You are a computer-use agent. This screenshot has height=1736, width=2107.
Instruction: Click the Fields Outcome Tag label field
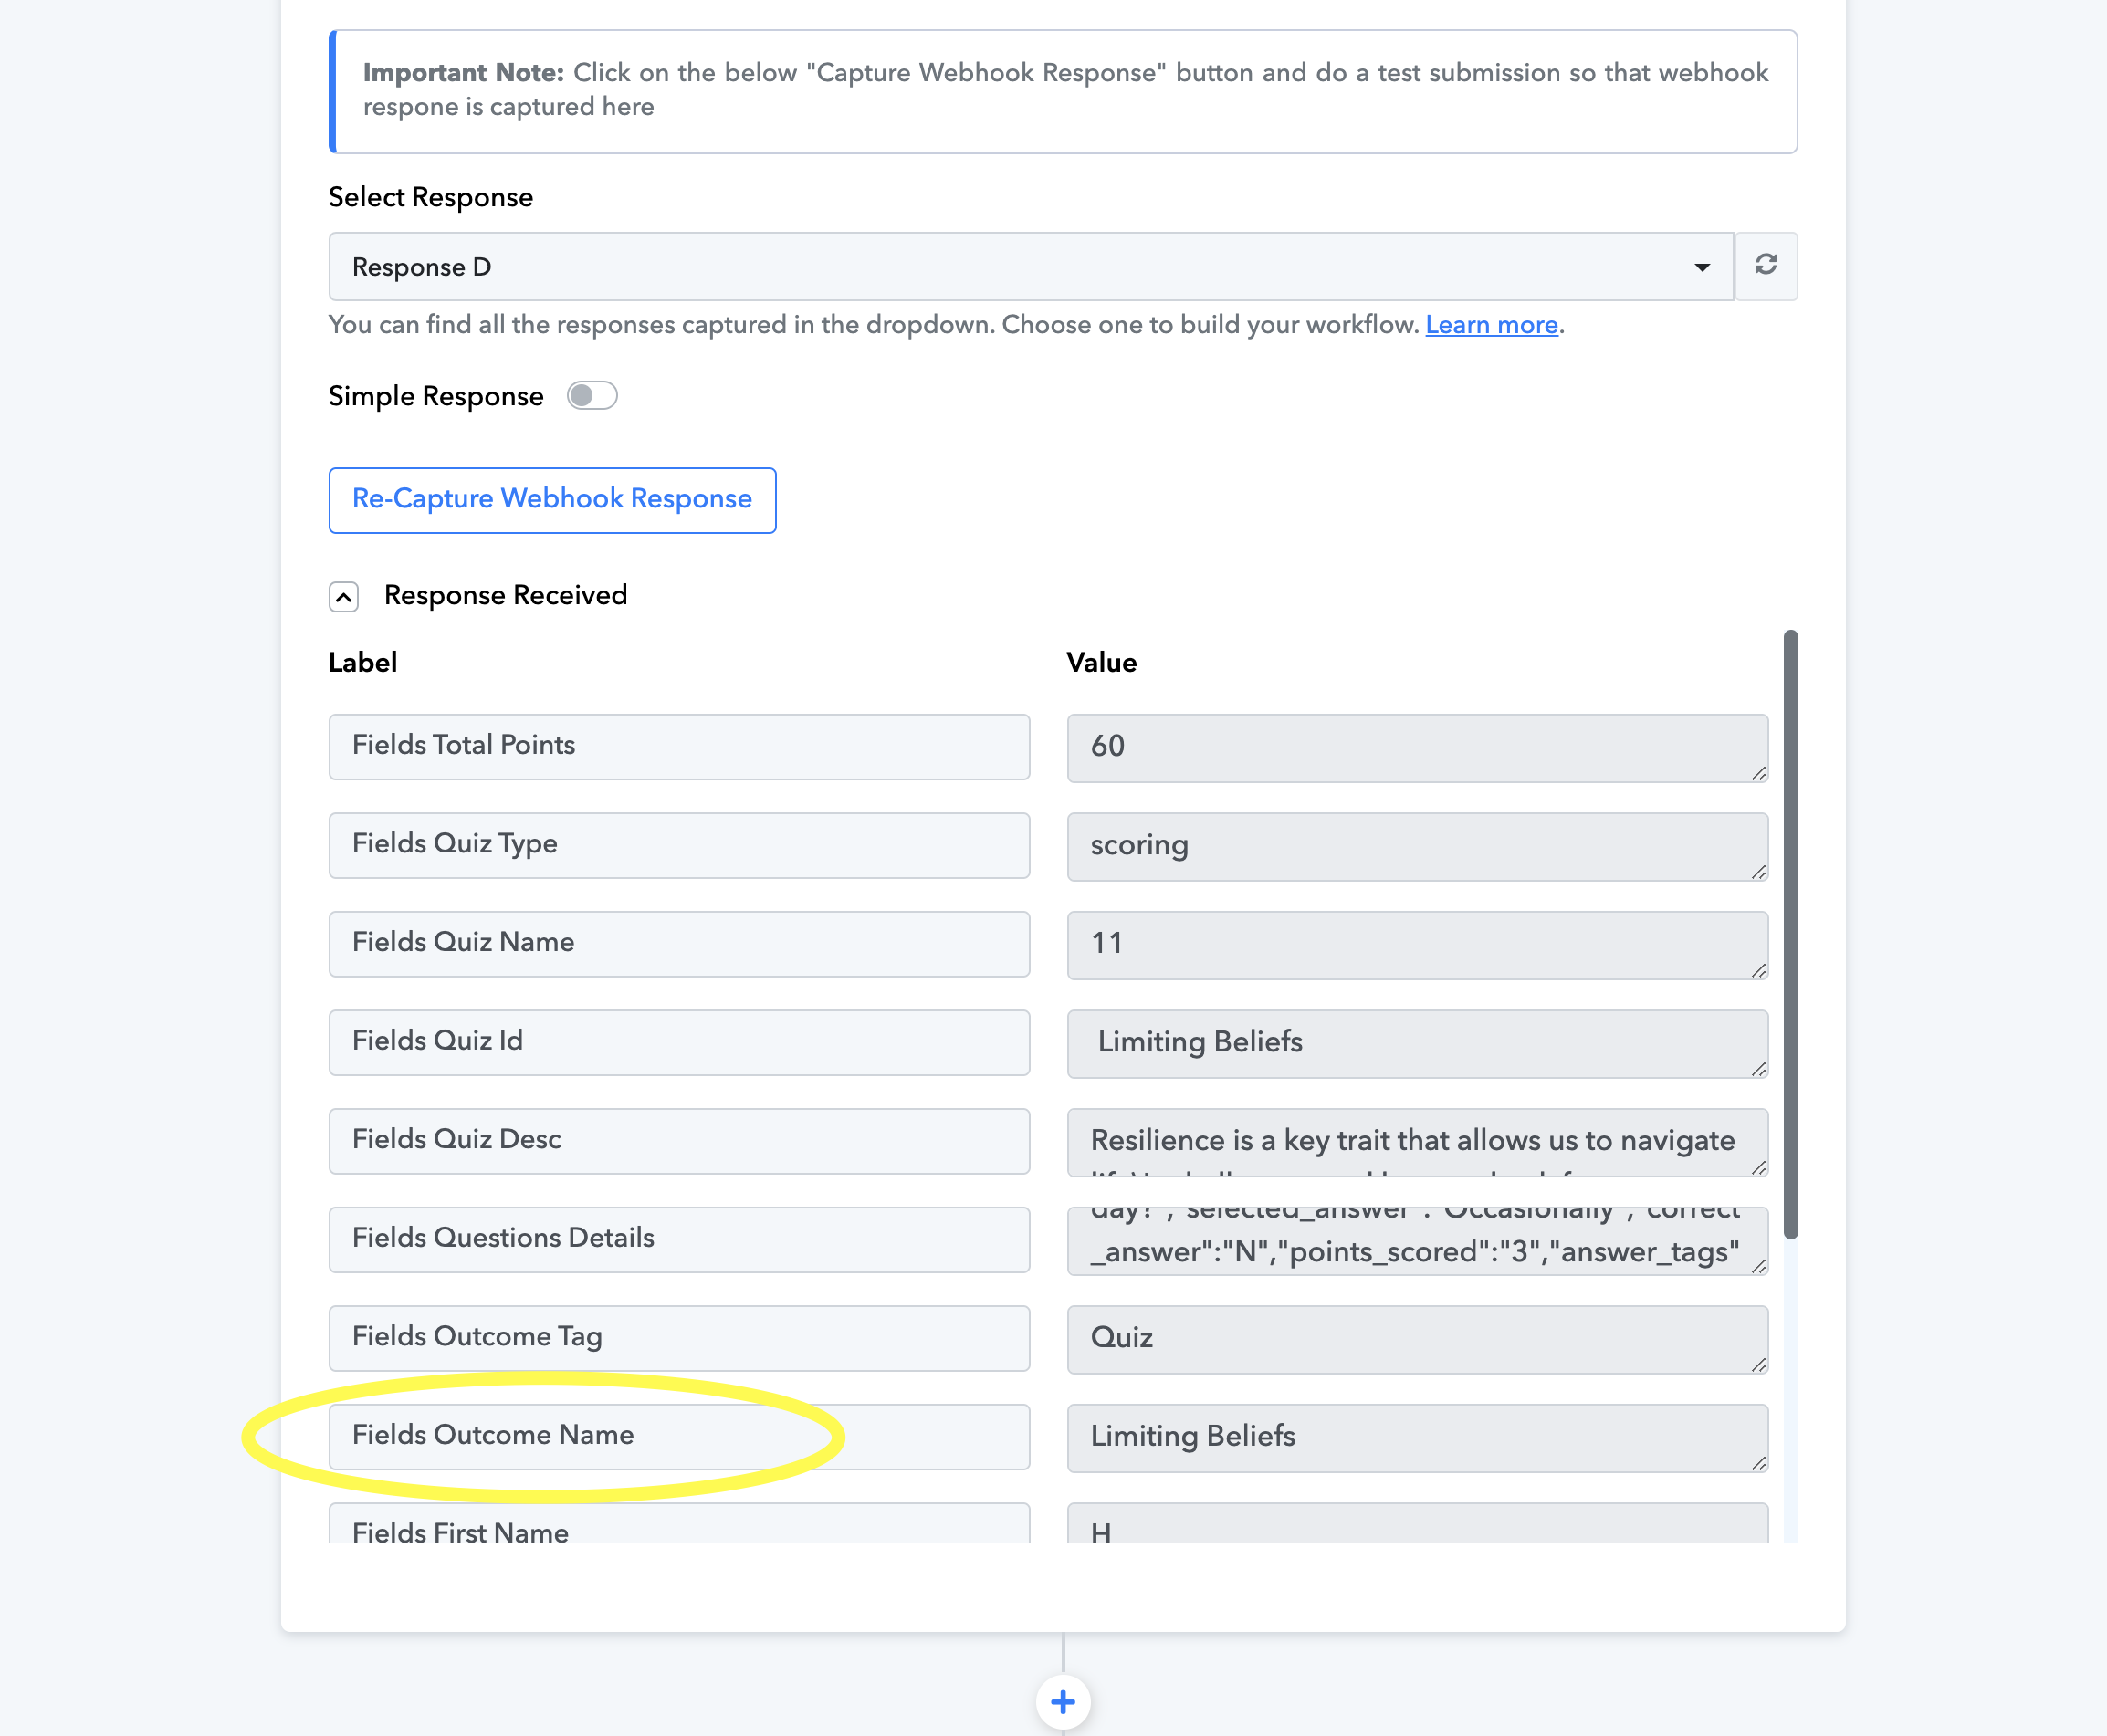(x=679, y=1338)
